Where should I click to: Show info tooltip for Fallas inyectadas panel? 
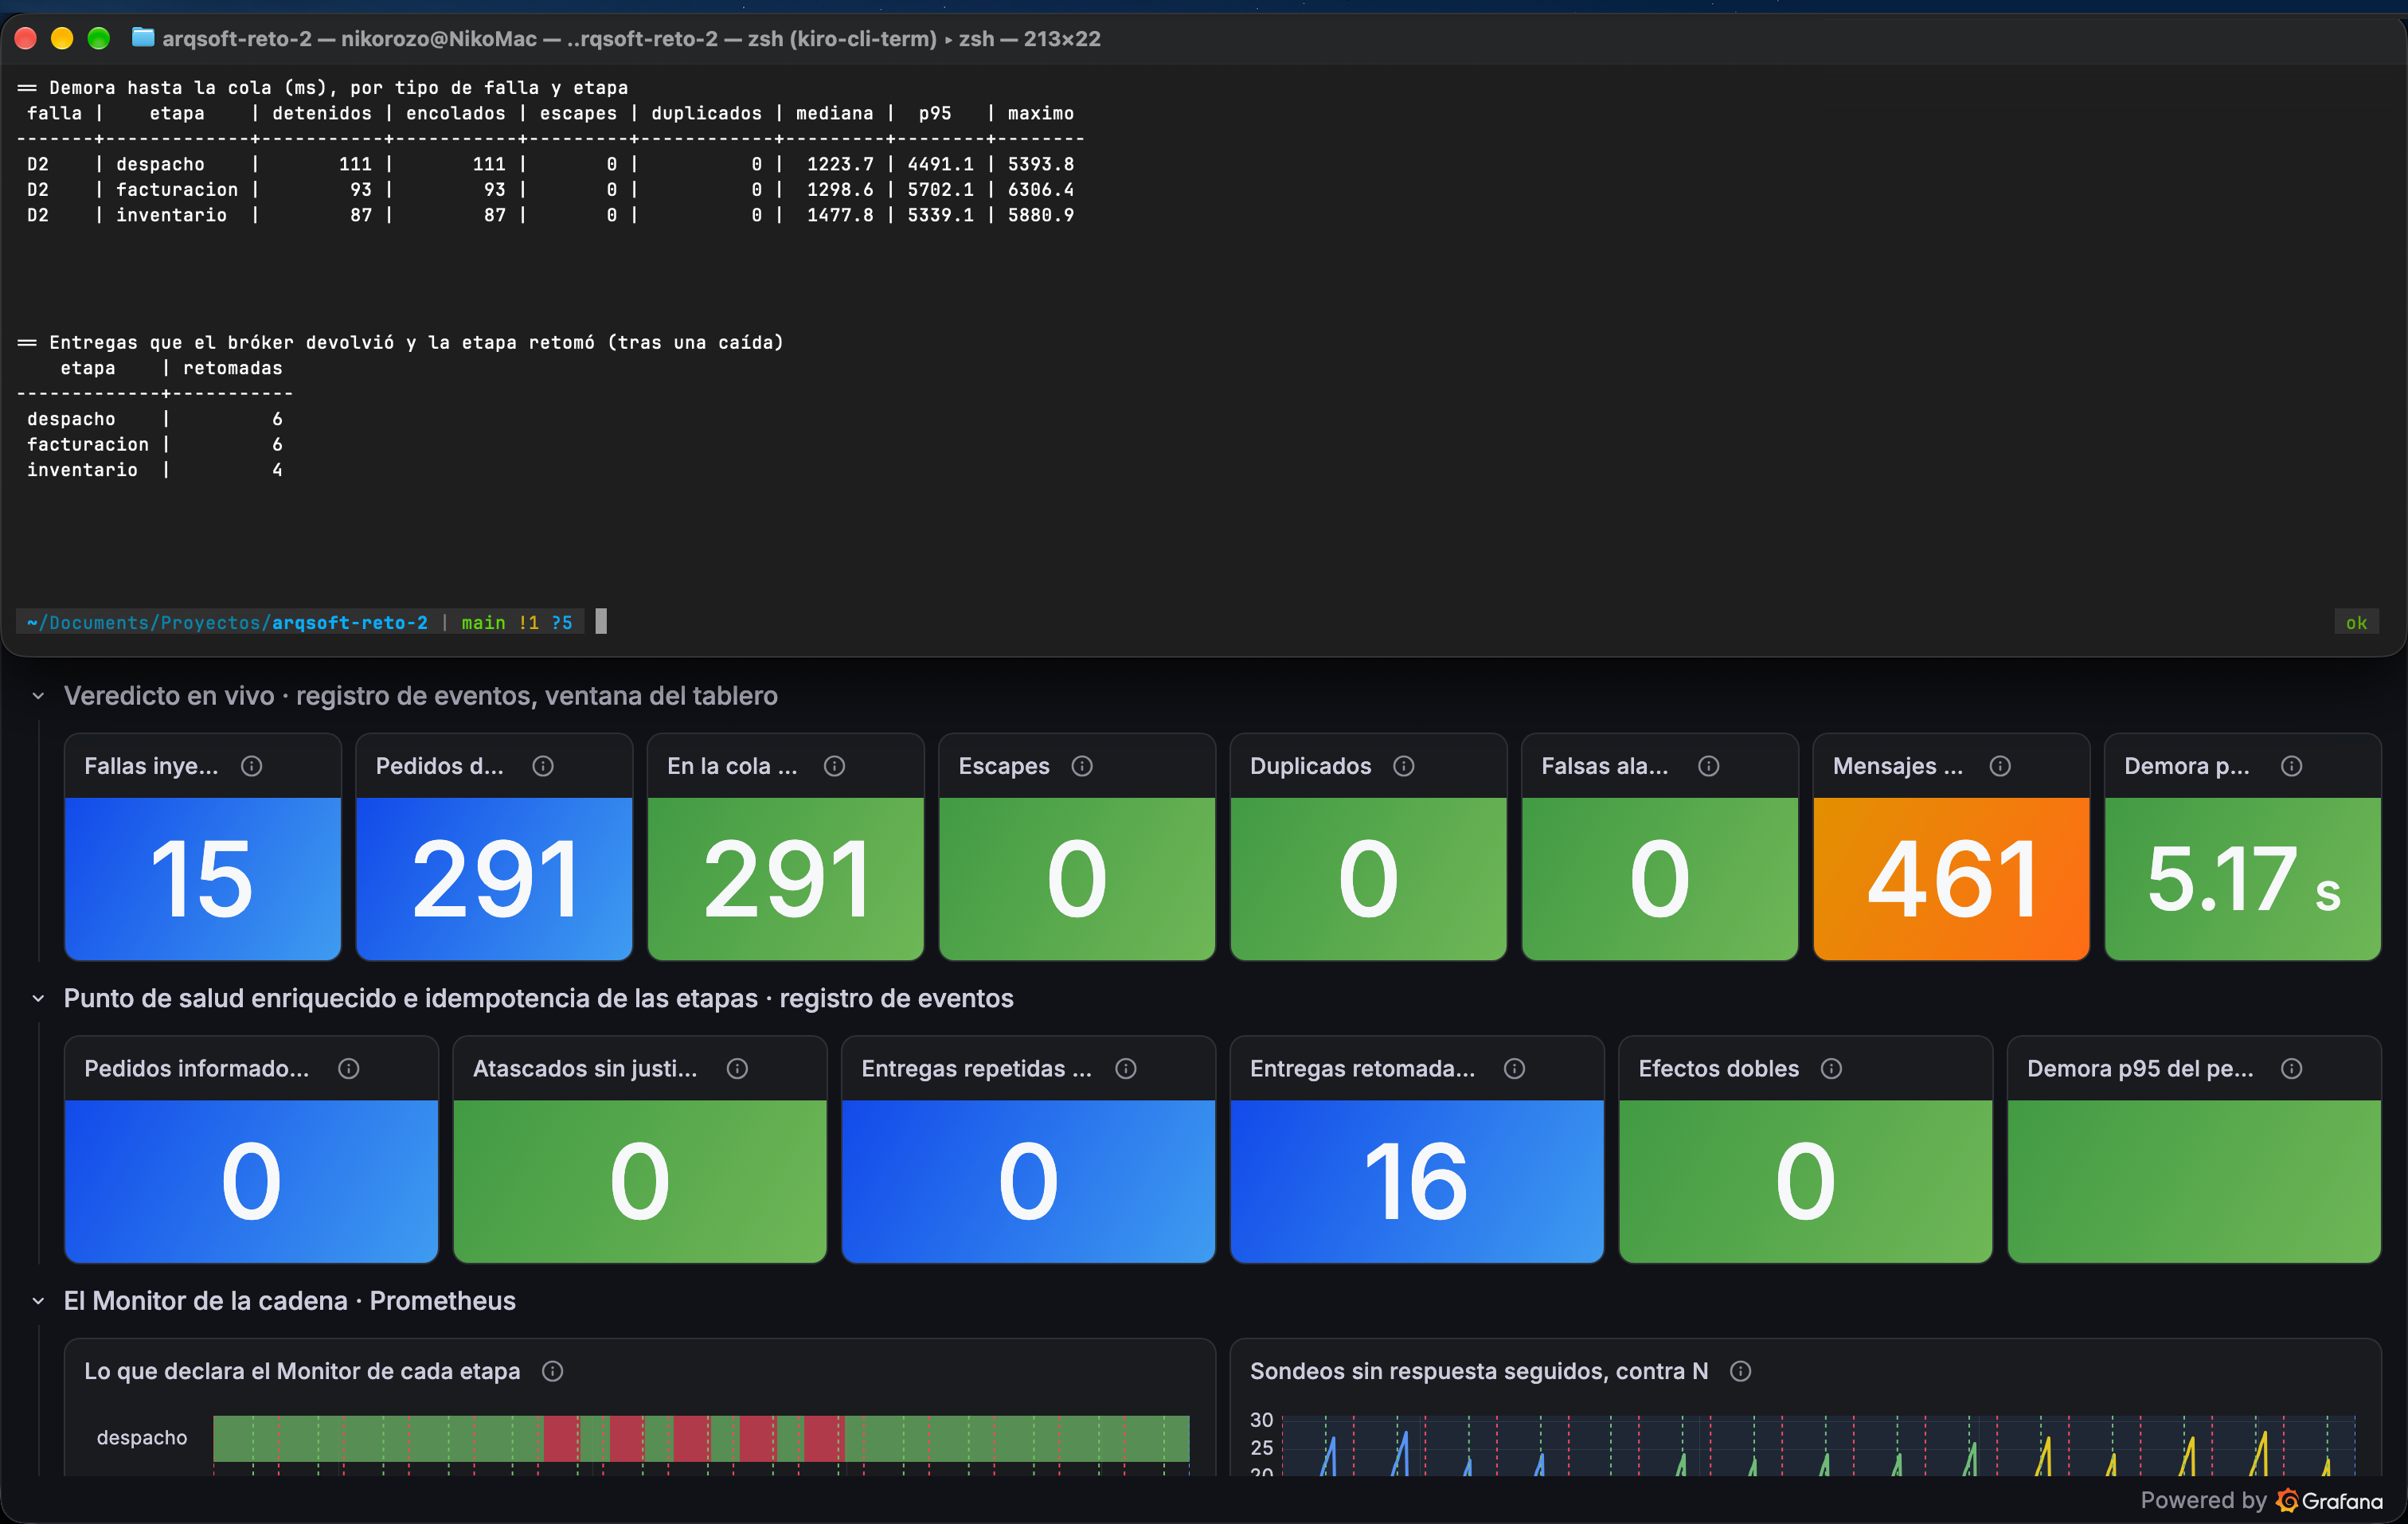click(x=251, y=766)
